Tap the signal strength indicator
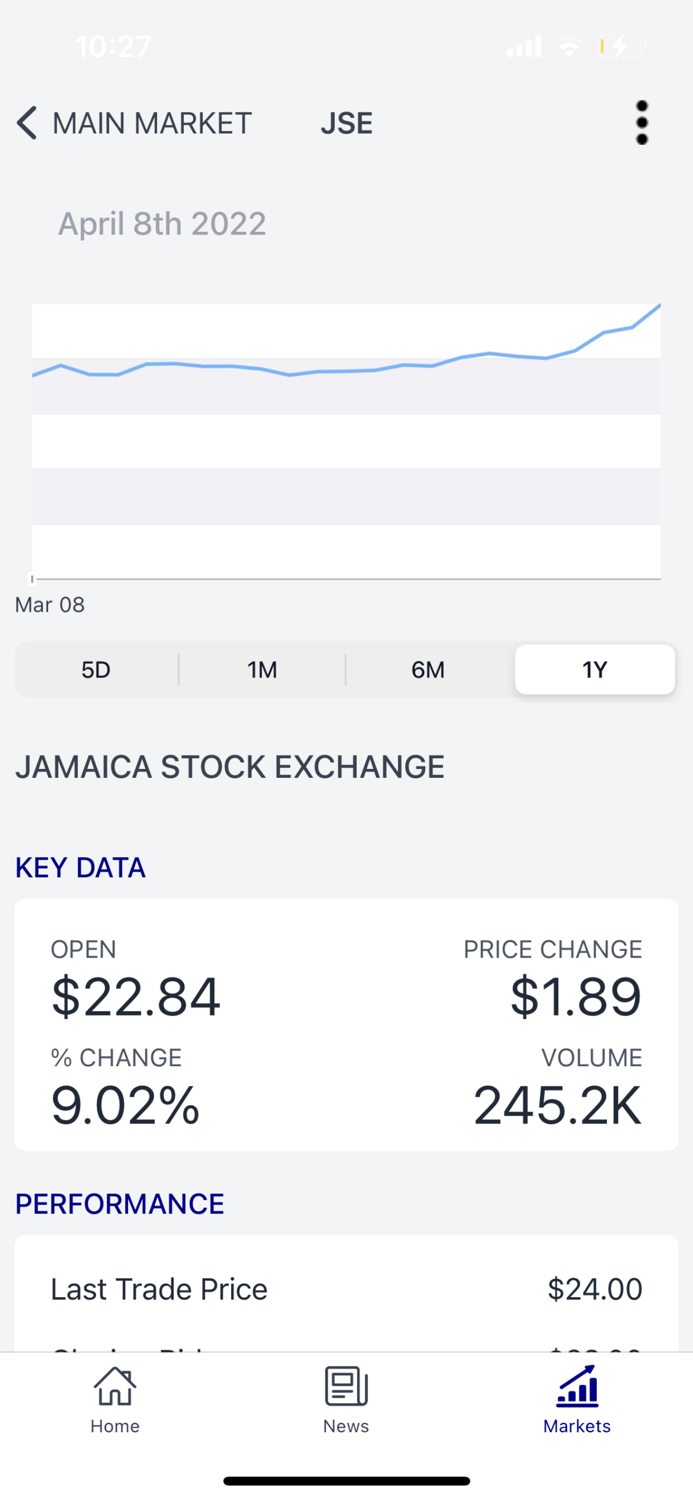This screenshot has width=693, height=1500. point(522,46)
